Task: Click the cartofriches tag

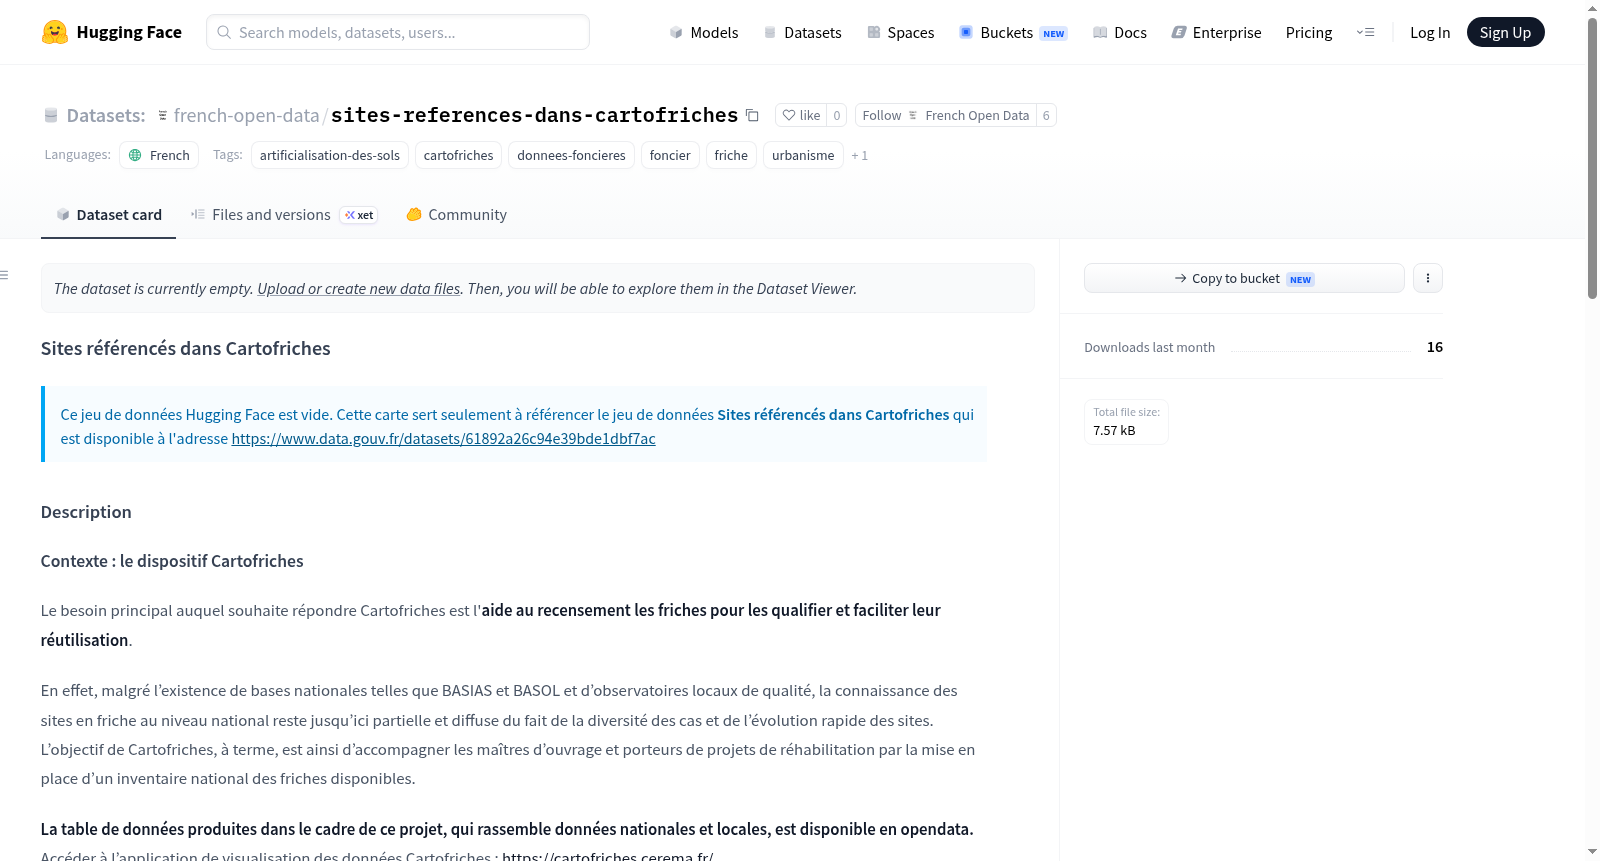Action: [458, 155]
